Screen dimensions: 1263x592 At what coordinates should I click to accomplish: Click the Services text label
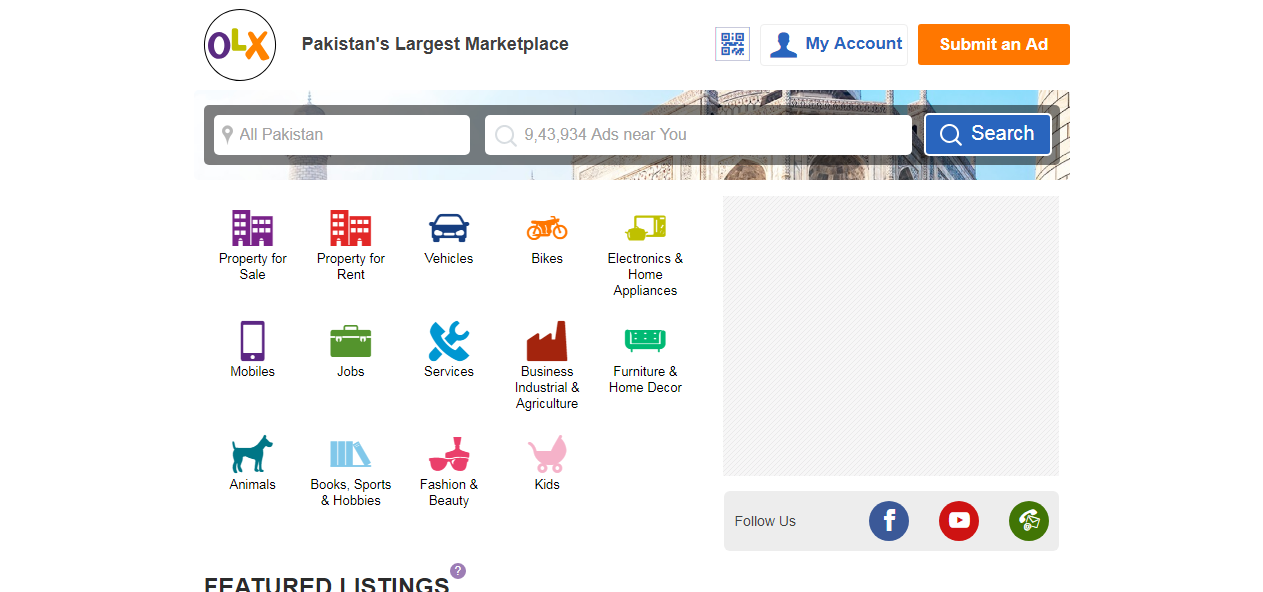pyautogui.click(x=449, y=371)
